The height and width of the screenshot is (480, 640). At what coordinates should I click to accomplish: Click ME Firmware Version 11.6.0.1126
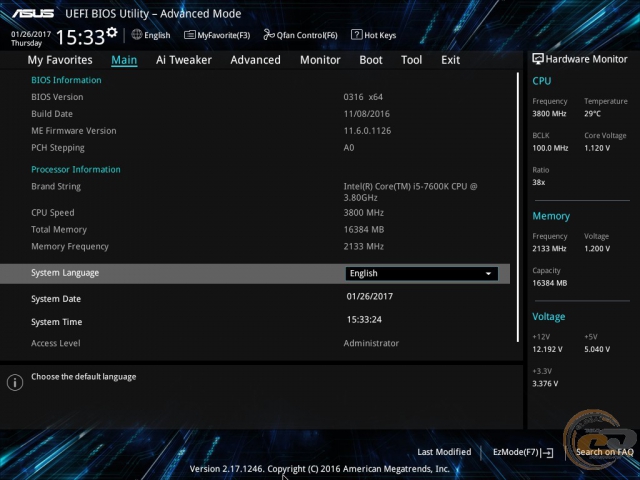click(x=367, y=131)
